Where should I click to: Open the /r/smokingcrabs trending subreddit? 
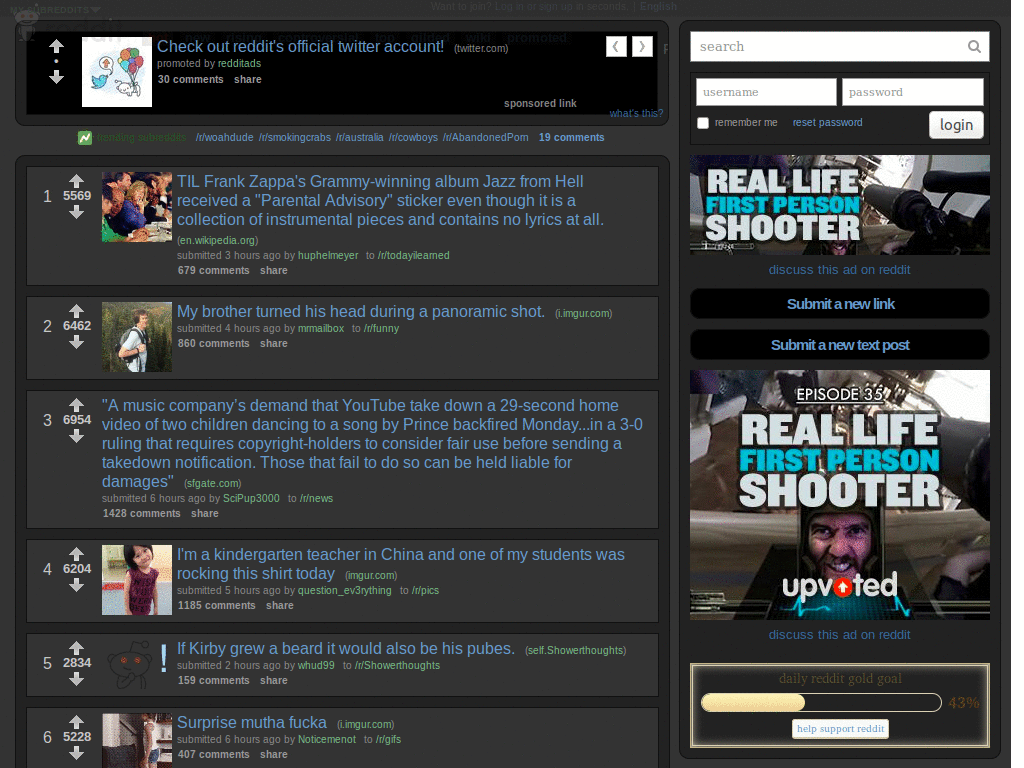click(x=295, y=138)
